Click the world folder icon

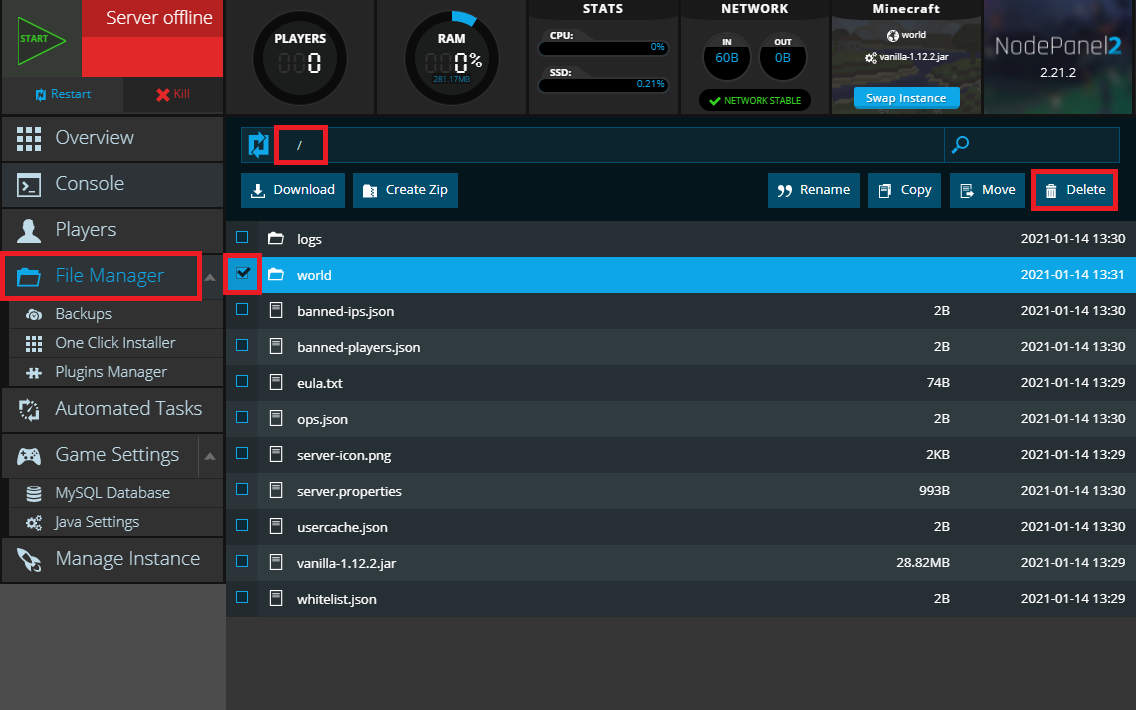pyautogui.click(x=275, y=274)
